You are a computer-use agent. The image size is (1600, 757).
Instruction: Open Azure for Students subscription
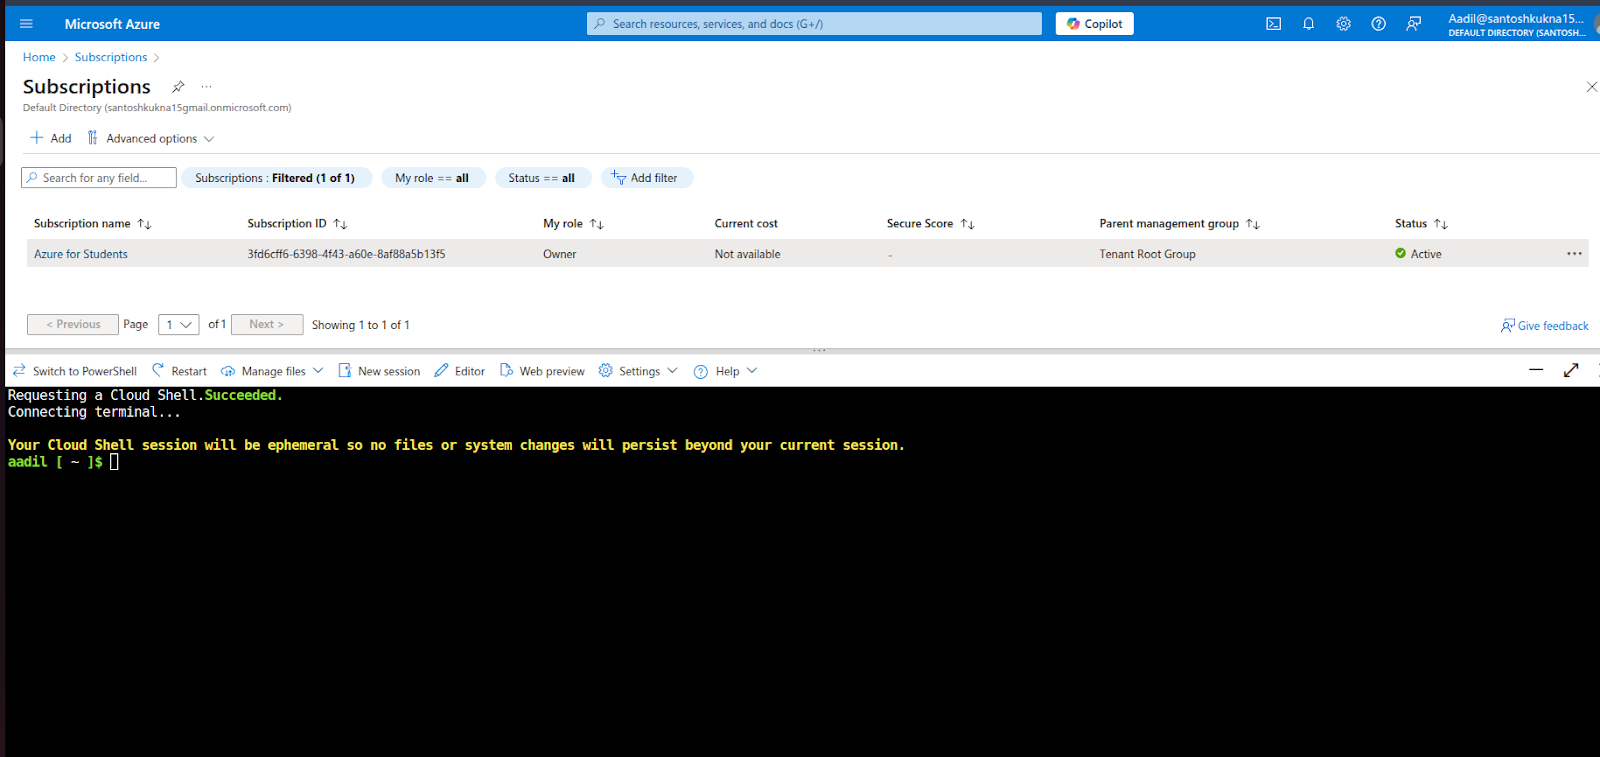point(81,254)
